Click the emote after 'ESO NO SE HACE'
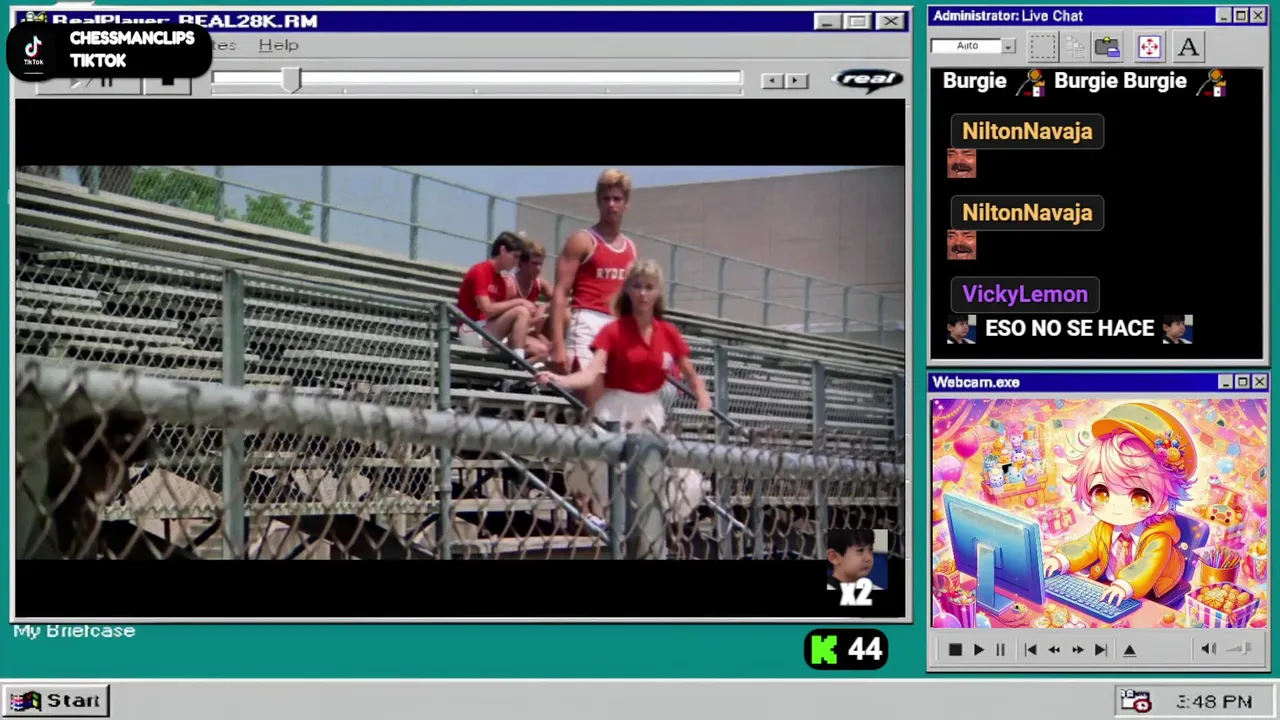The width and height of the screenshot is (1280, 720). pos(1177,328)
